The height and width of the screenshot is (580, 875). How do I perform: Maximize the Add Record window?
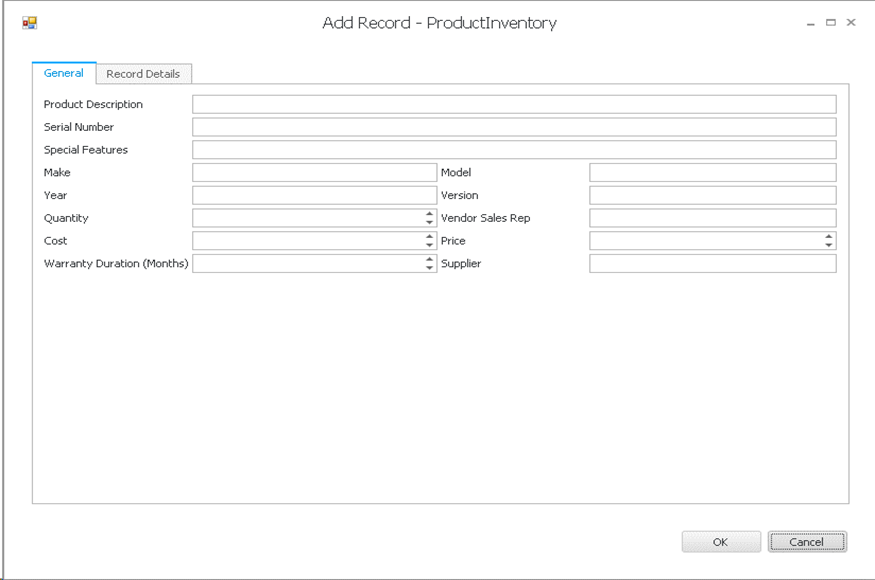(830, 22)
